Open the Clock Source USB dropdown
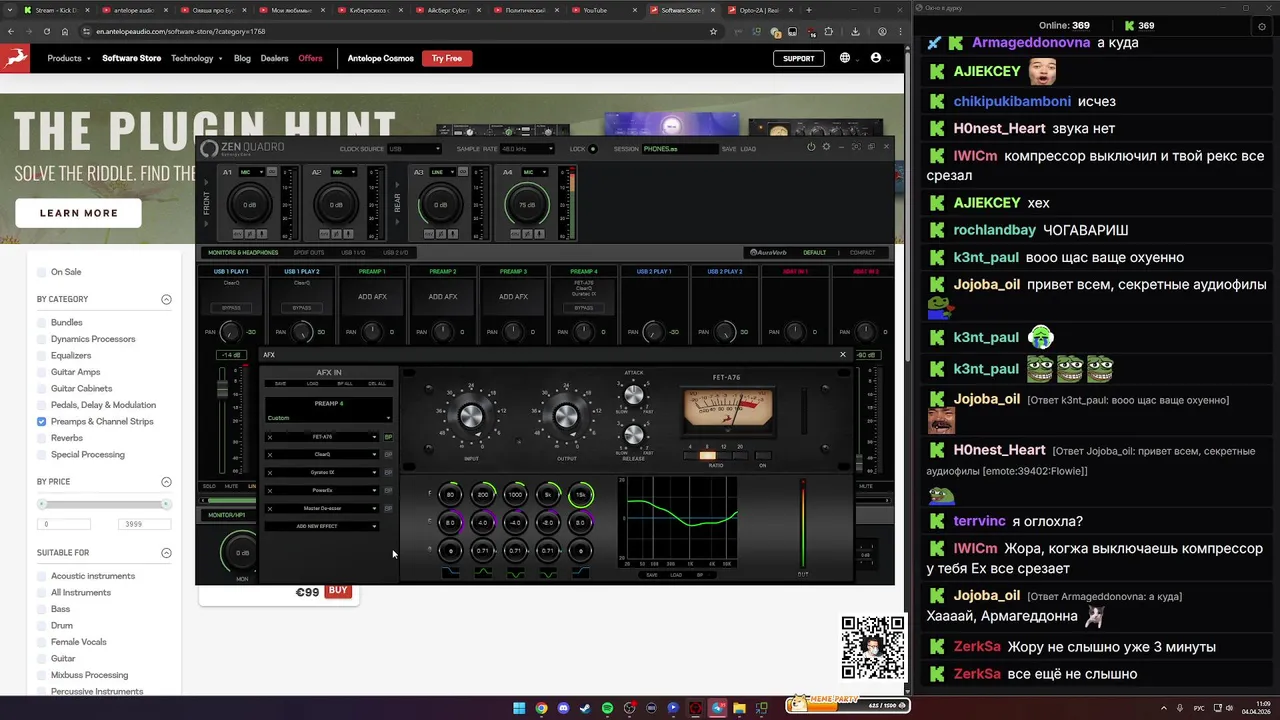 tap(414, 149)
